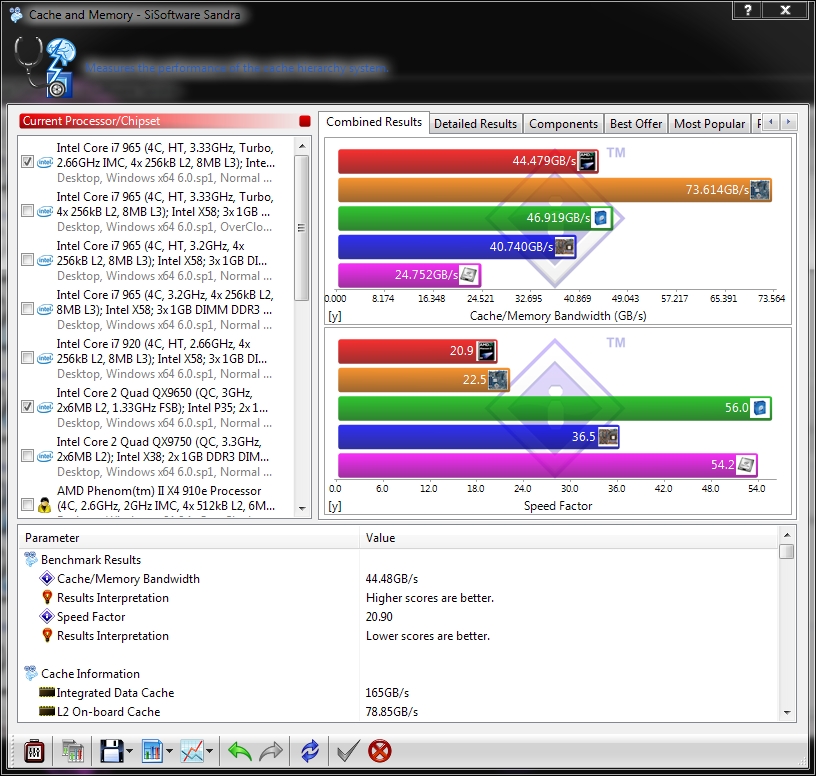Click the L2 On-board Cache chip icon

[47, 711]
